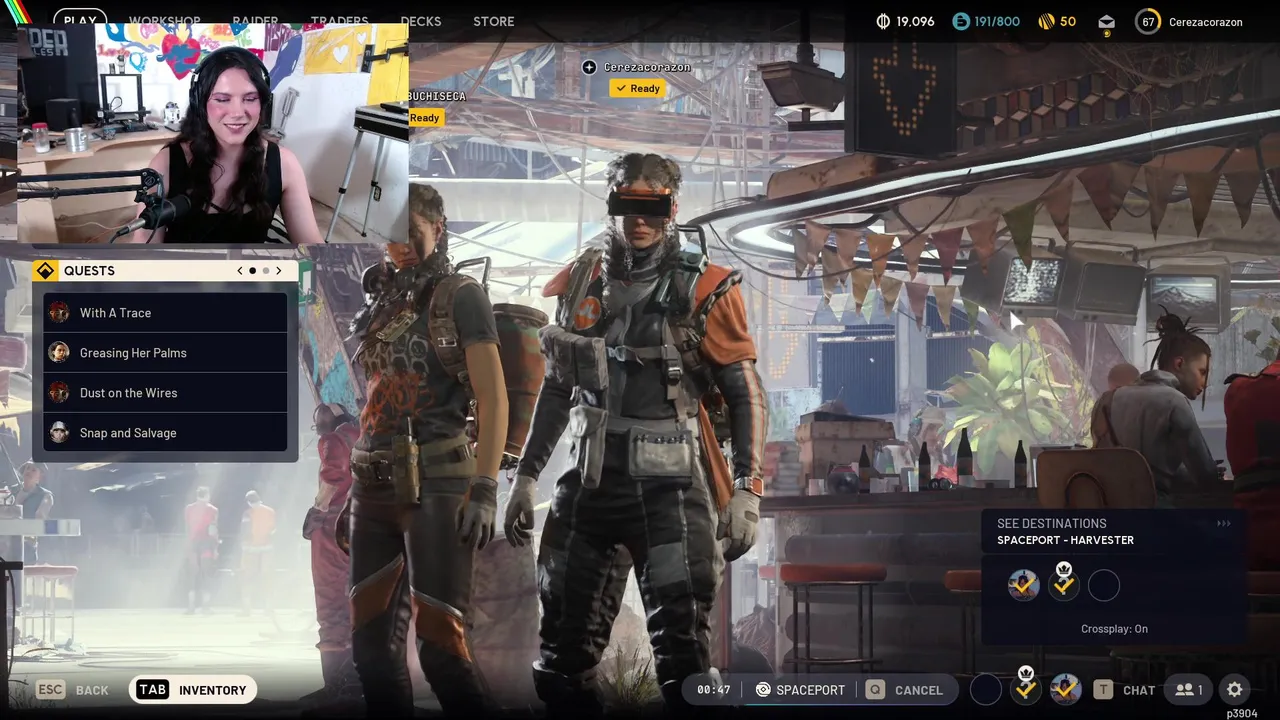Expand SEE DESTINATIONS with the triple arrow
The width and height of the screenshot is (1280, 720).
1223,524
